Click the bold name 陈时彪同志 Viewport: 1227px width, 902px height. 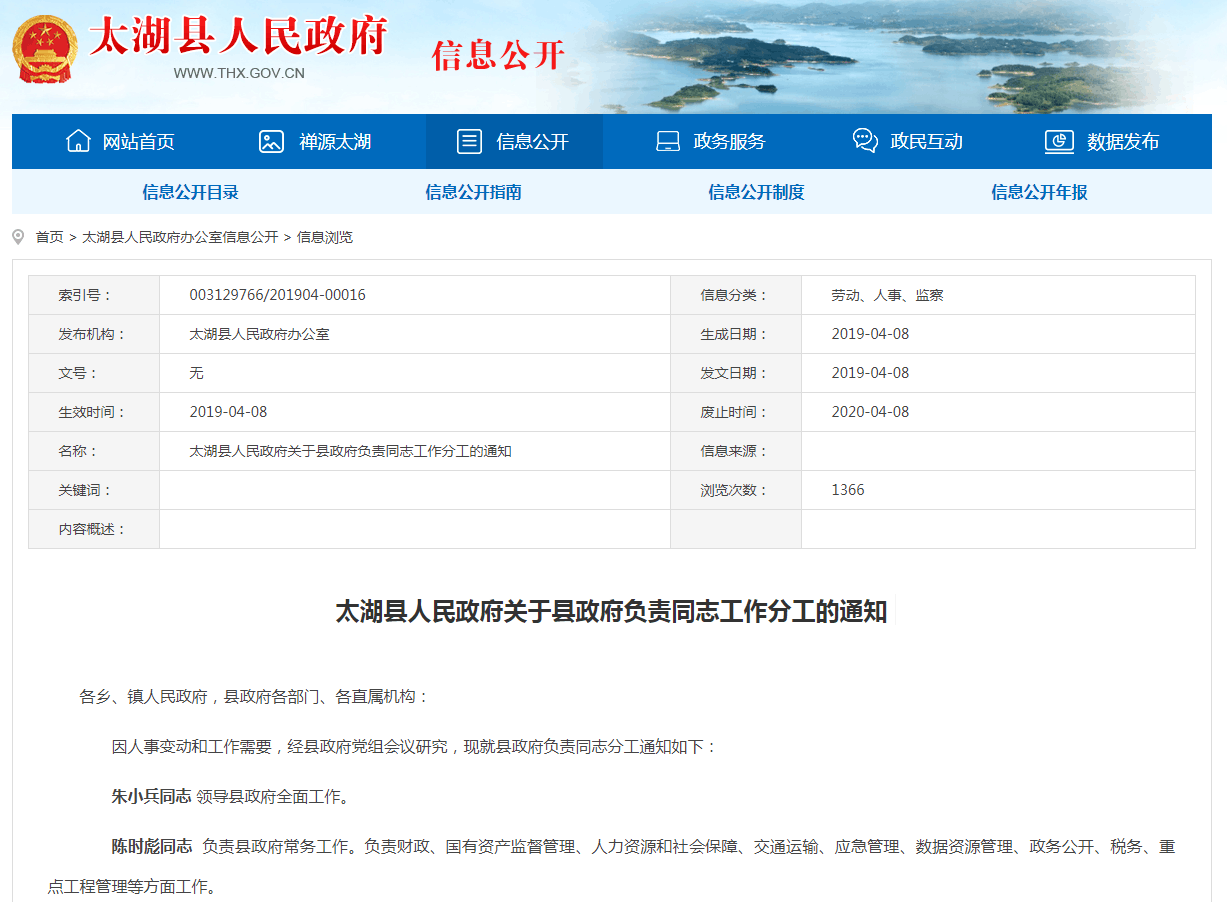(x=151, y=846)
